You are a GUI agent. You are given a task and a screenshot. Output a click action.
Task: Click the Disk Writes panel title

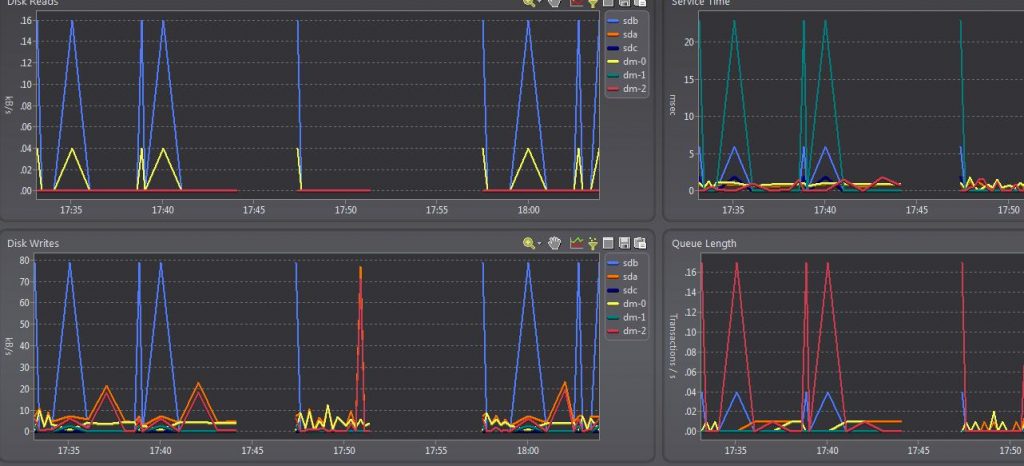tap(33, 243)
